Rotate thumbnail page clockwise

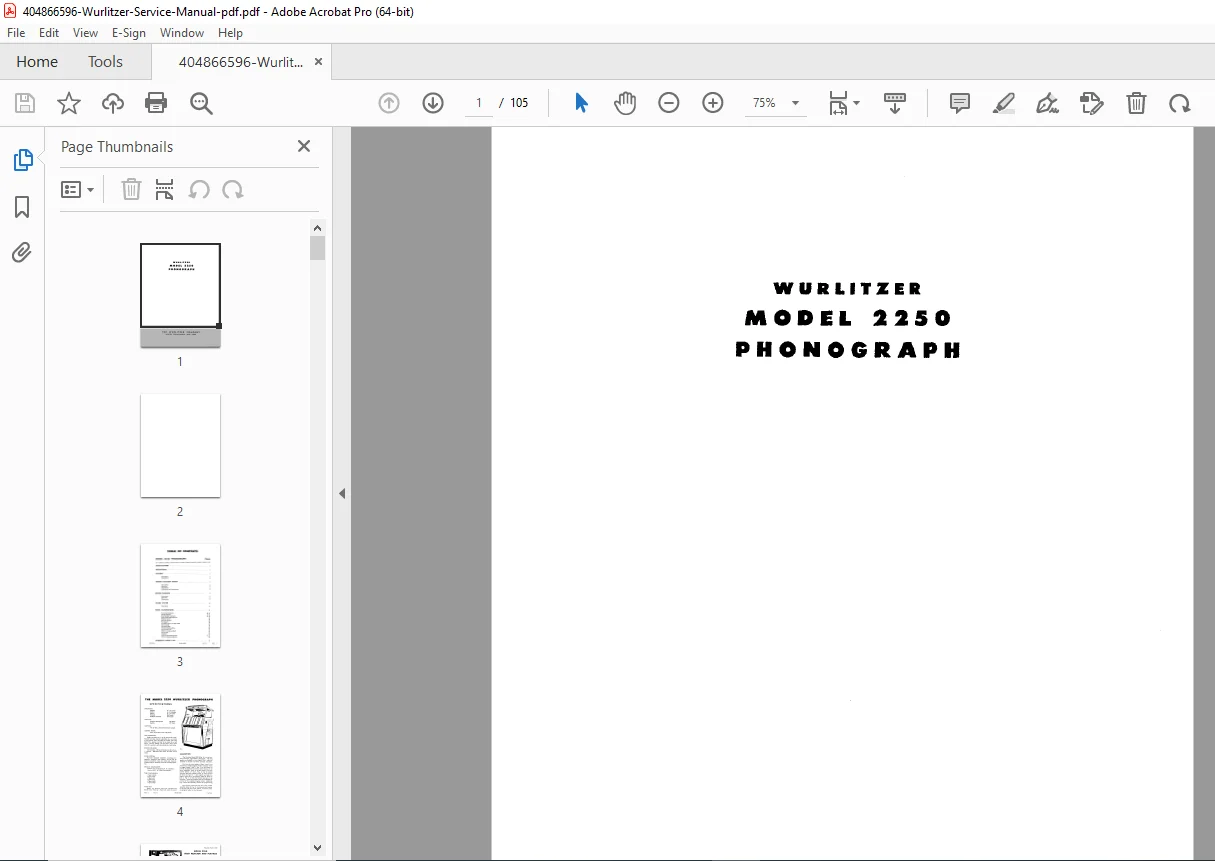click(x=233, y=189)
